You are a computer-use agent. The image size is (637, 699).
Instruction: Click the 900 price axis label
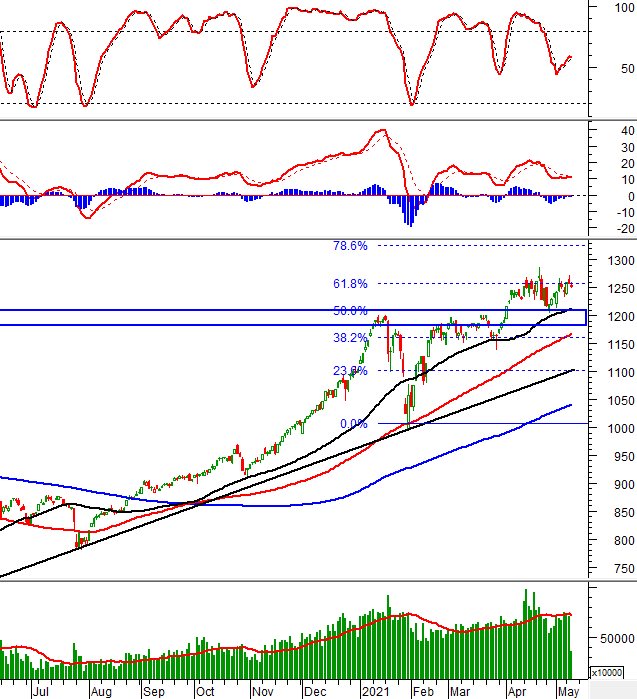pyautogui.click(x=624, y=485)
